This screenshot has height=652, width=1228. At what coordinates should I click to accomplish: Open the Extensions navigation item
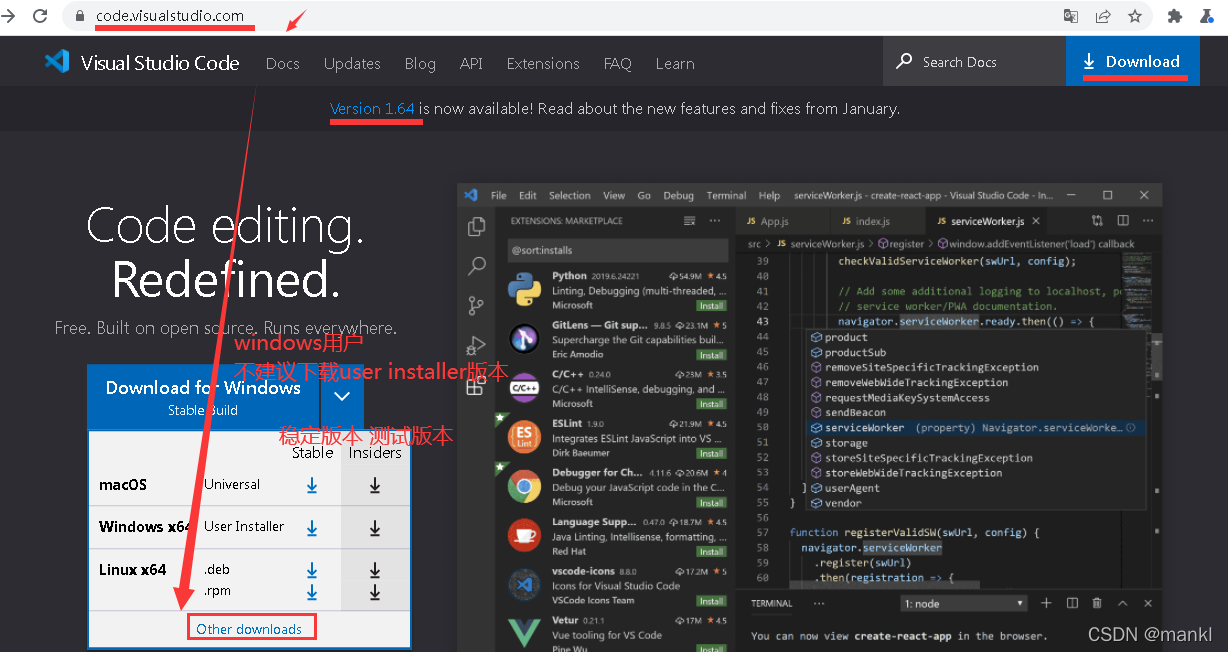point(543,63)
